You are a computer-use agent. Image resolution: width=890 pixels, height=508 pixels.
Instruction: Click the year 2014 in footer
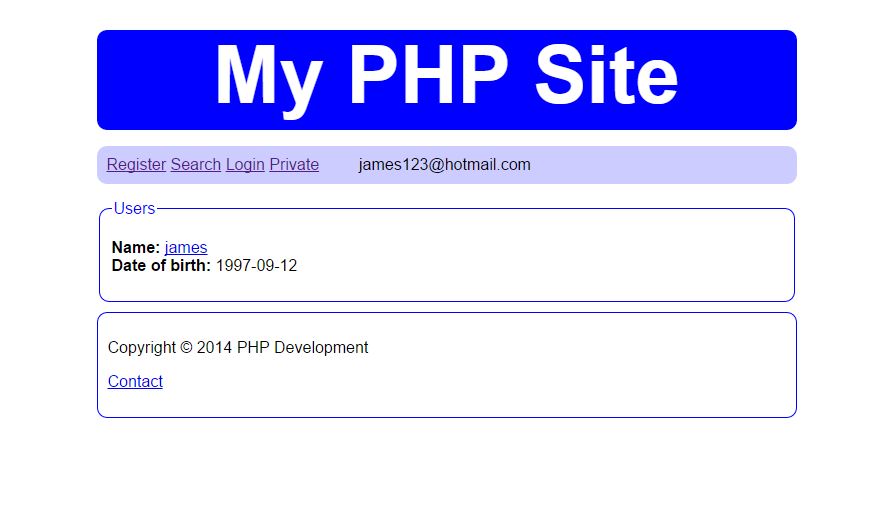(214, 348)
